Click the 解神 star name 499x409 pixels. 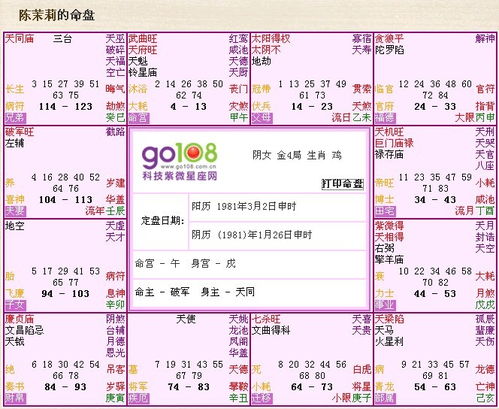tap(485, 39)
